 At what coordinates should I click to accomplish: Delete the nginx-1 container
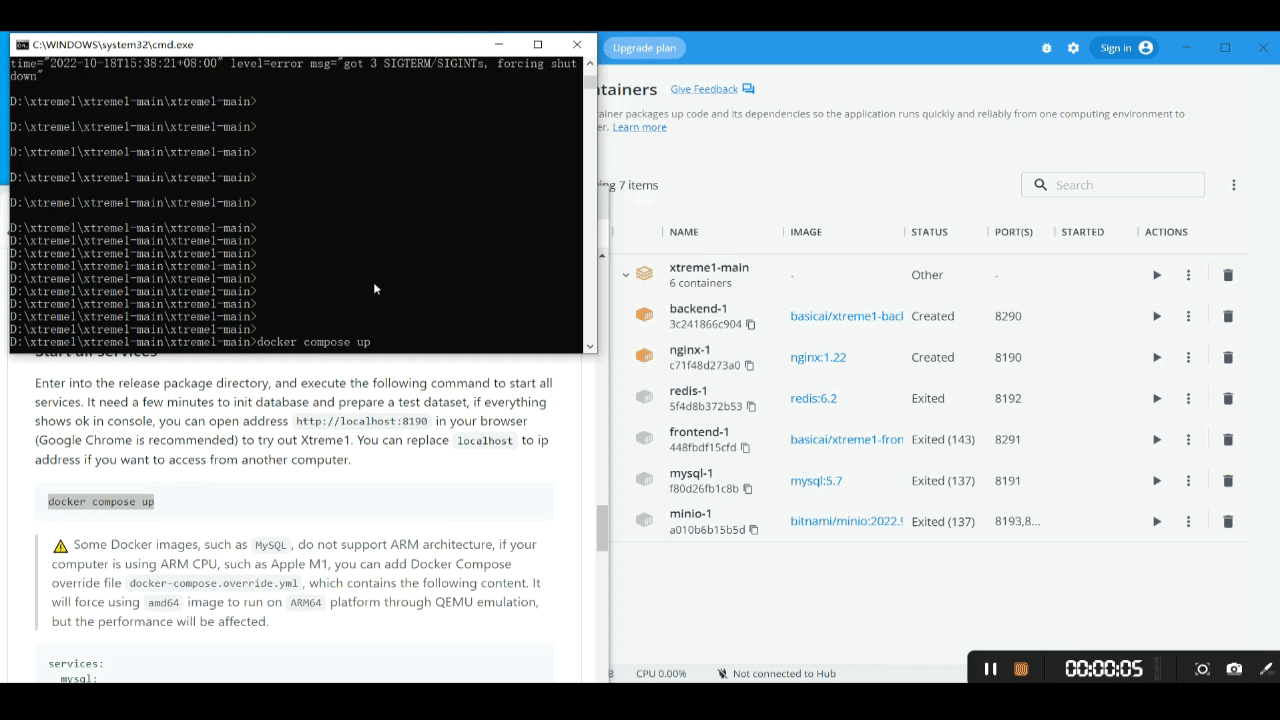click(x=1228, y=357)
